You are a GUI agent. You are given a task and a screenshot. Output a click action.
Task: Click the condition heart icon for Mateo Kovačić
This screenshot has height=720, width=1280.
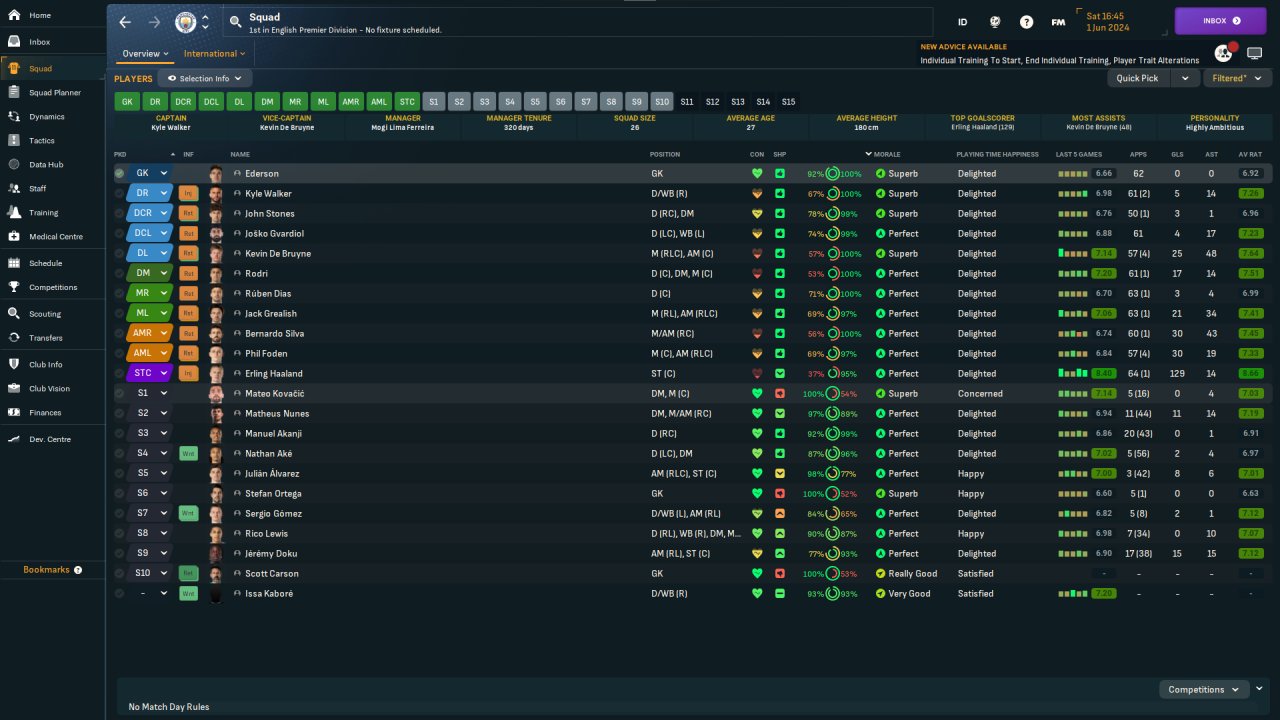[757, 393]
